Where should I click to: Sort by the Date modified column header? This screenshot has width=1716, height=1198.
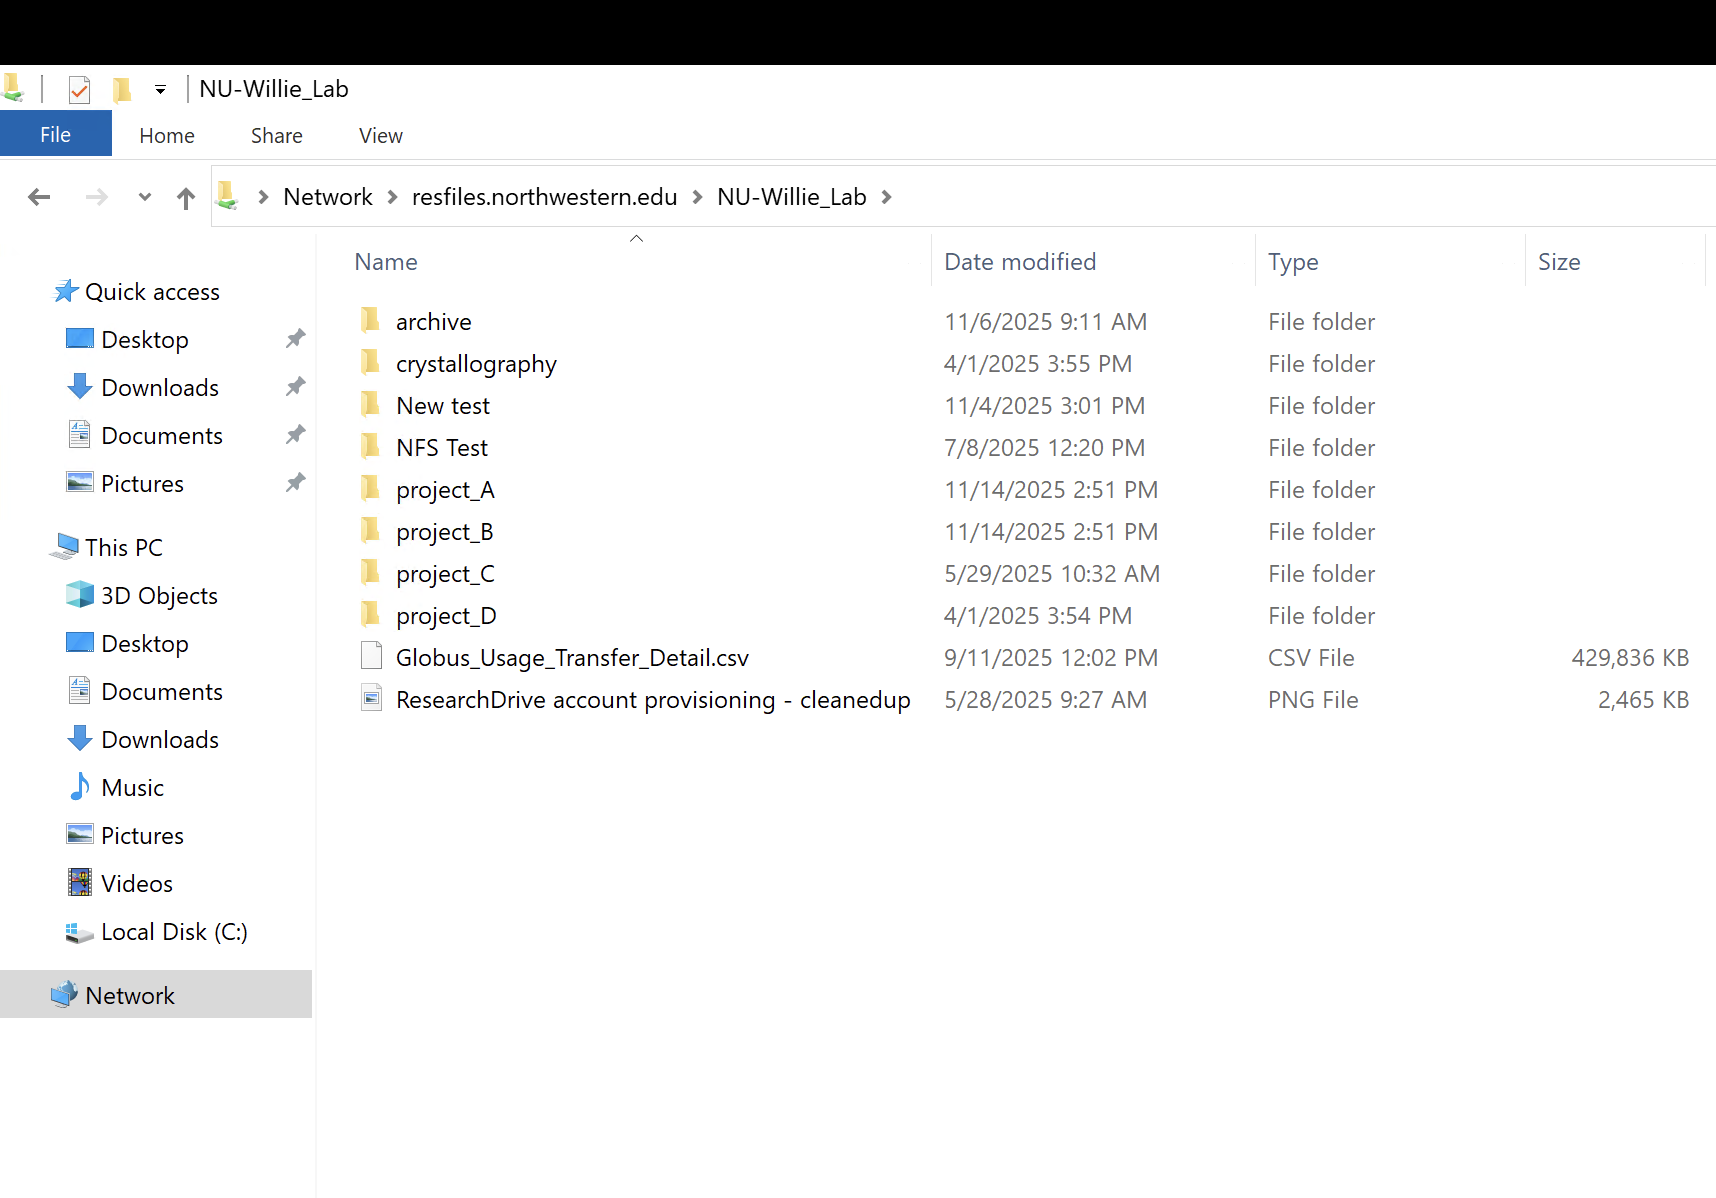[x=1019, y=262]
